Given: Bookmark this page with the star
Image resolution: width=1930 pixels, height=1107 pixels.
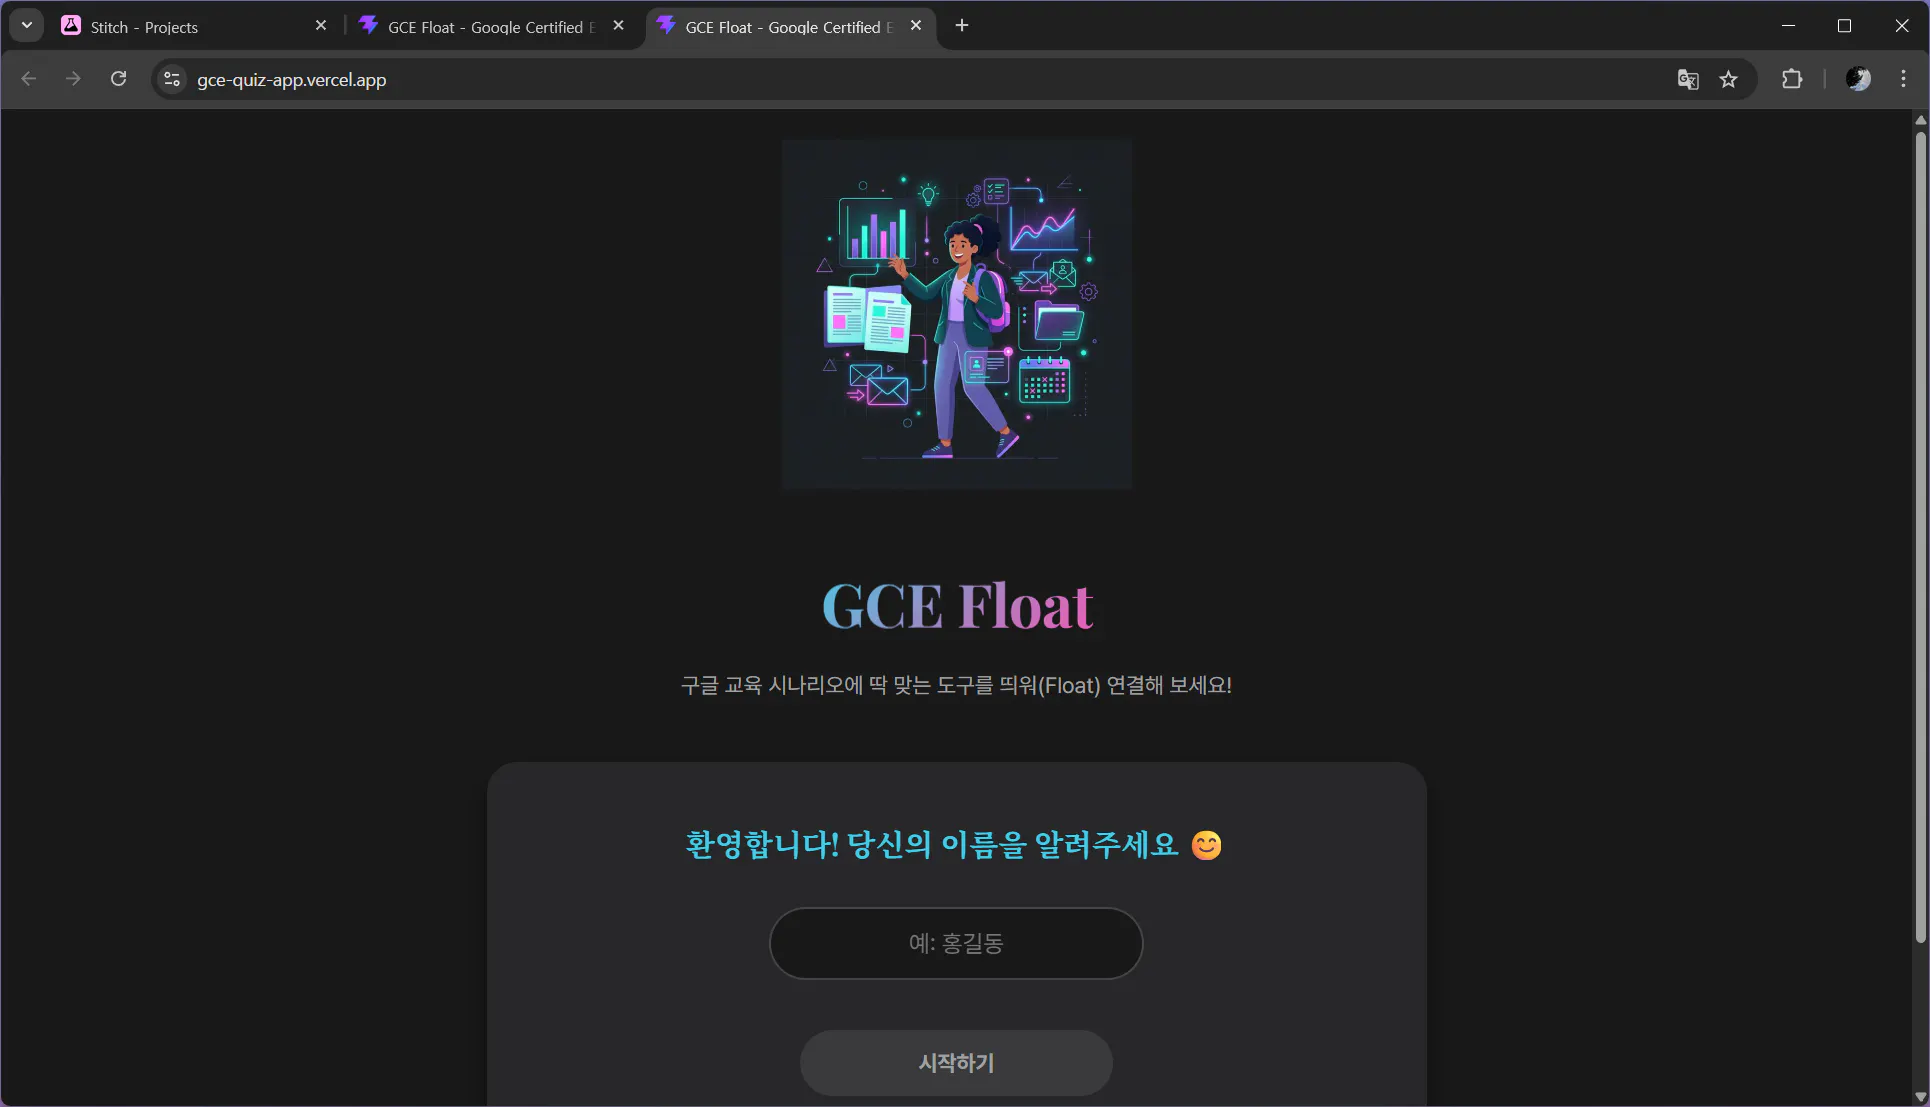Looking at the screenshot, I should click(1729, 79).
